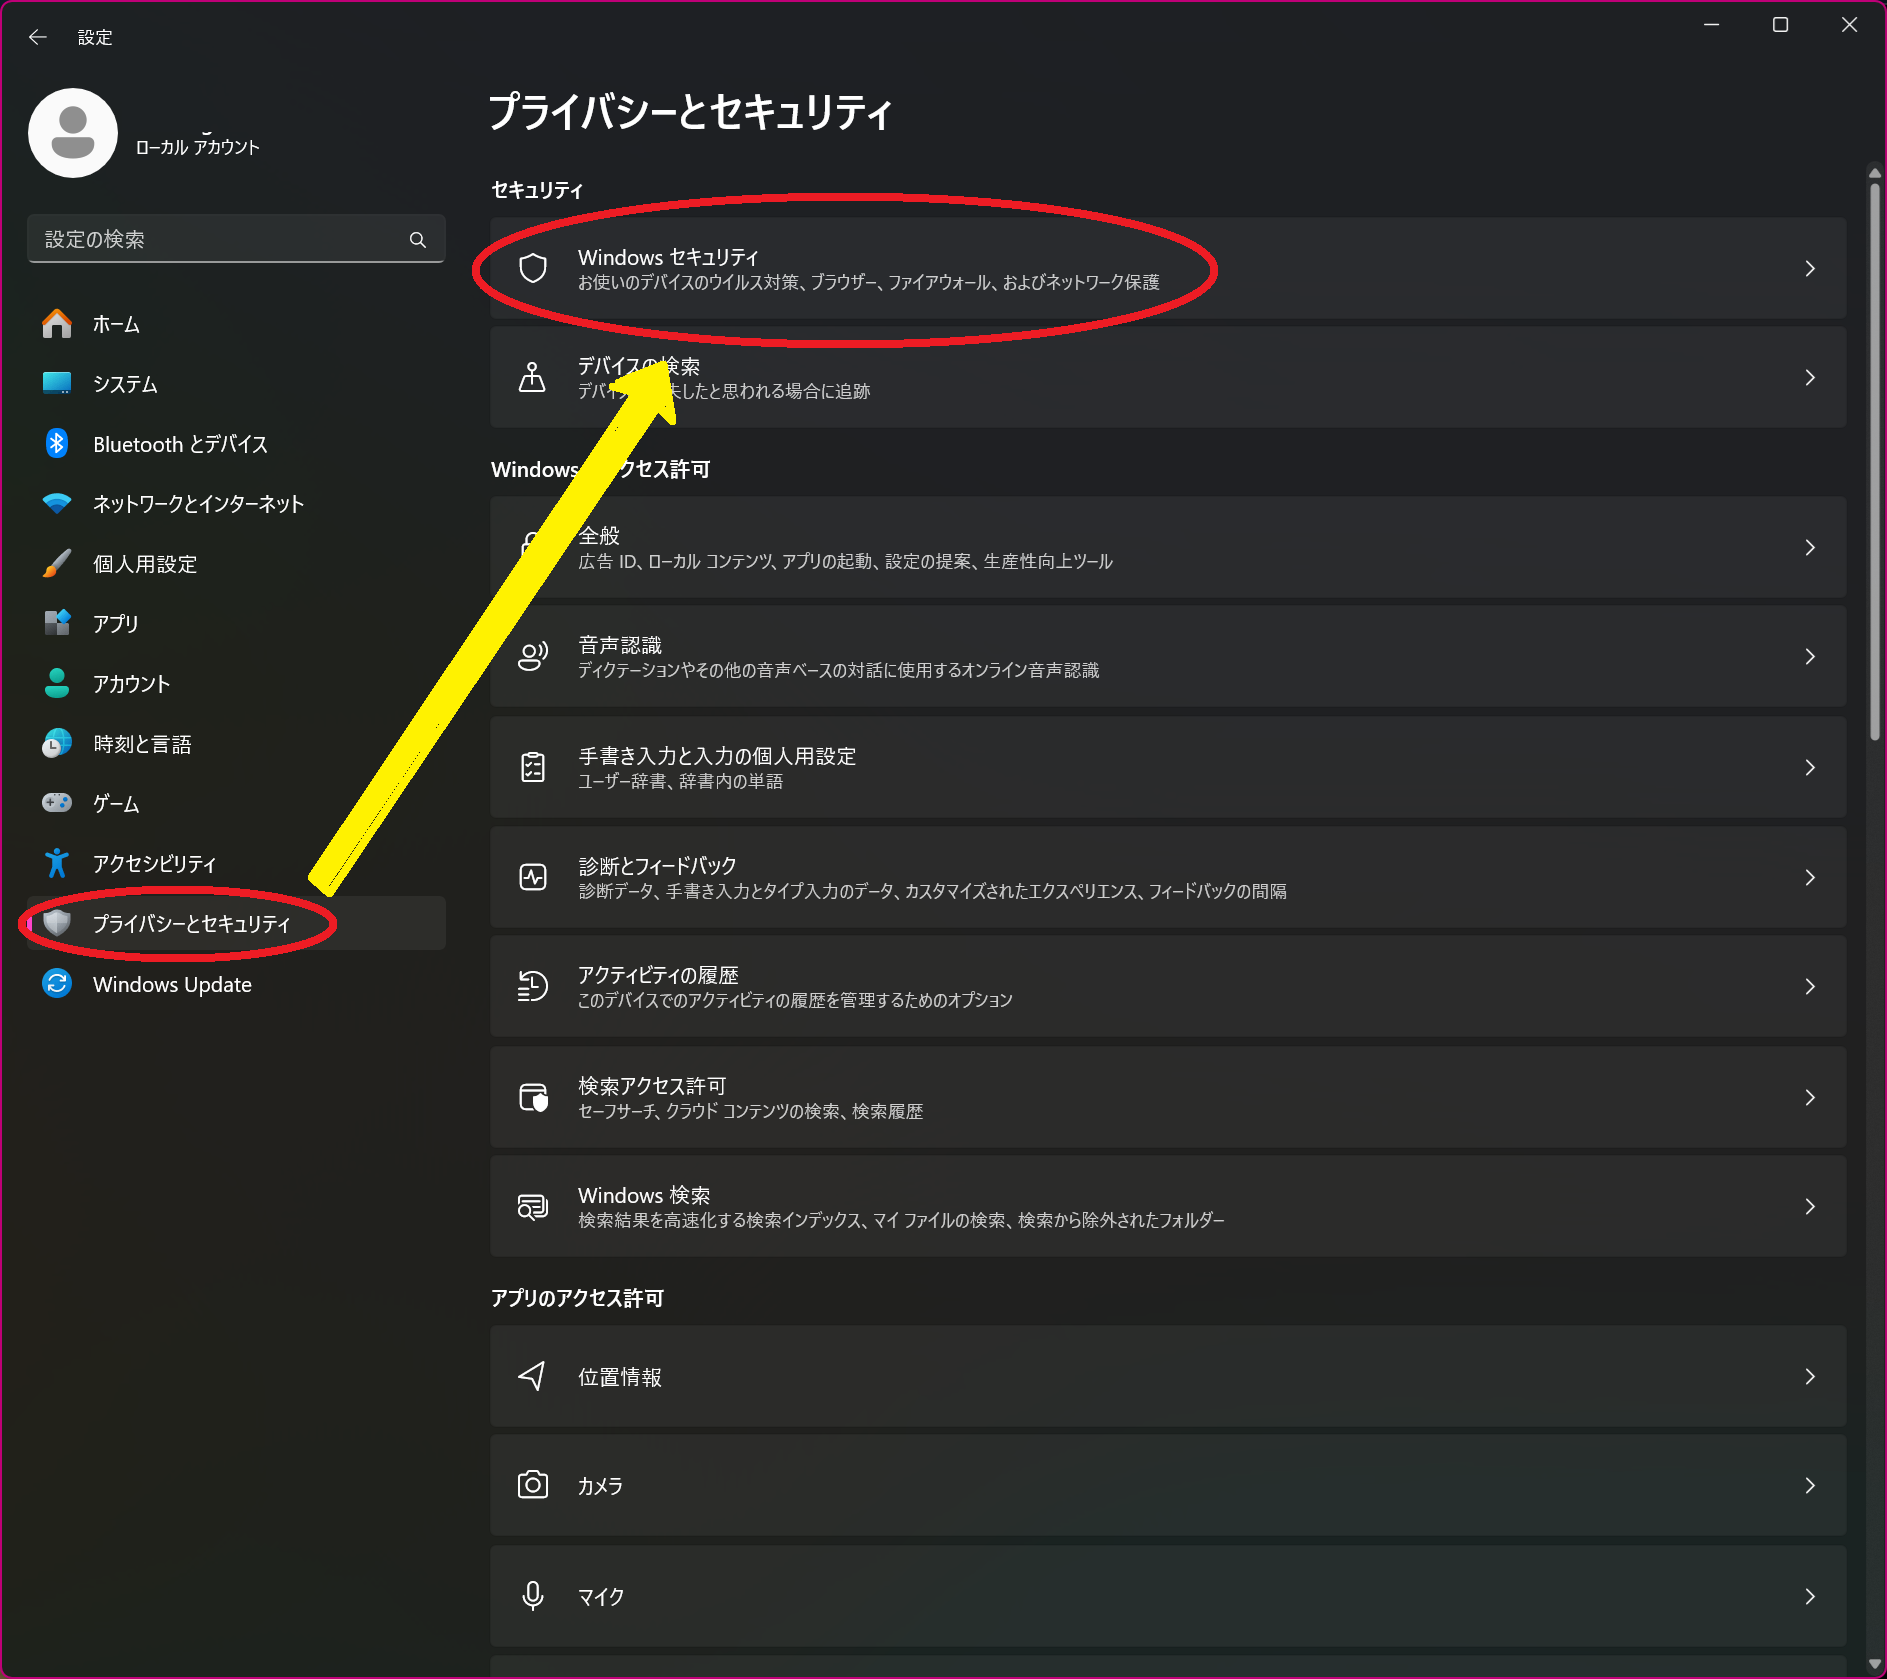
Task: Click the カメラ camera icon
Action: 533,1485
